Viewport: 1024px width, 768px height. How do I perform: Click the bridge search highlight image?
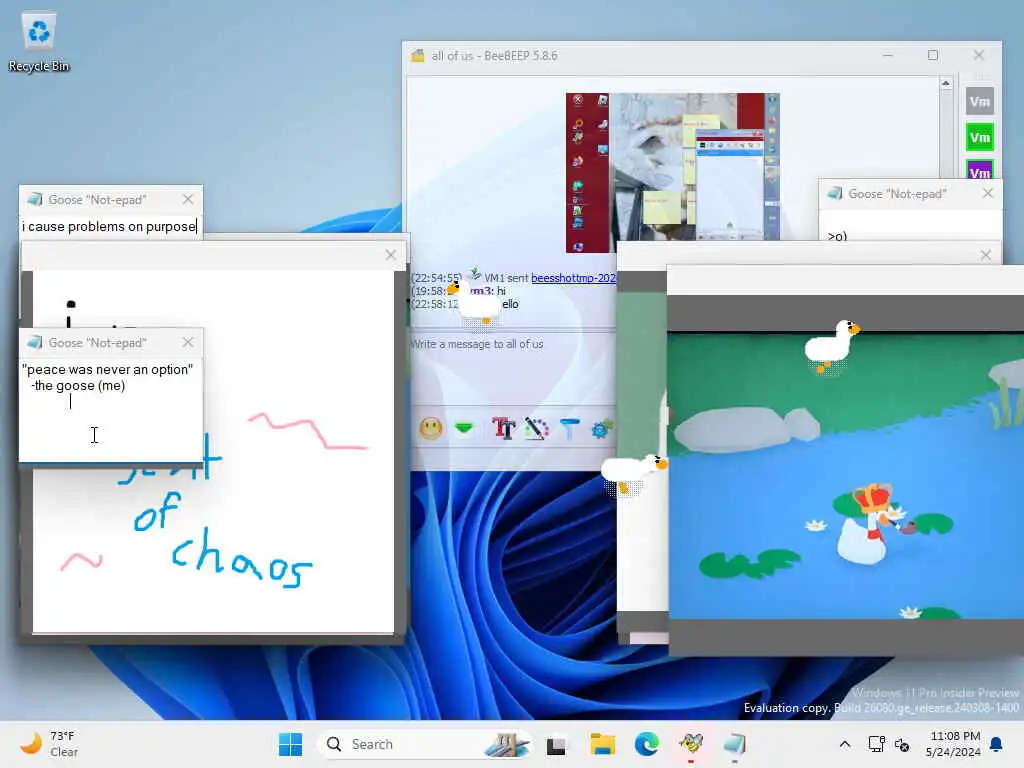pos(506,744)
